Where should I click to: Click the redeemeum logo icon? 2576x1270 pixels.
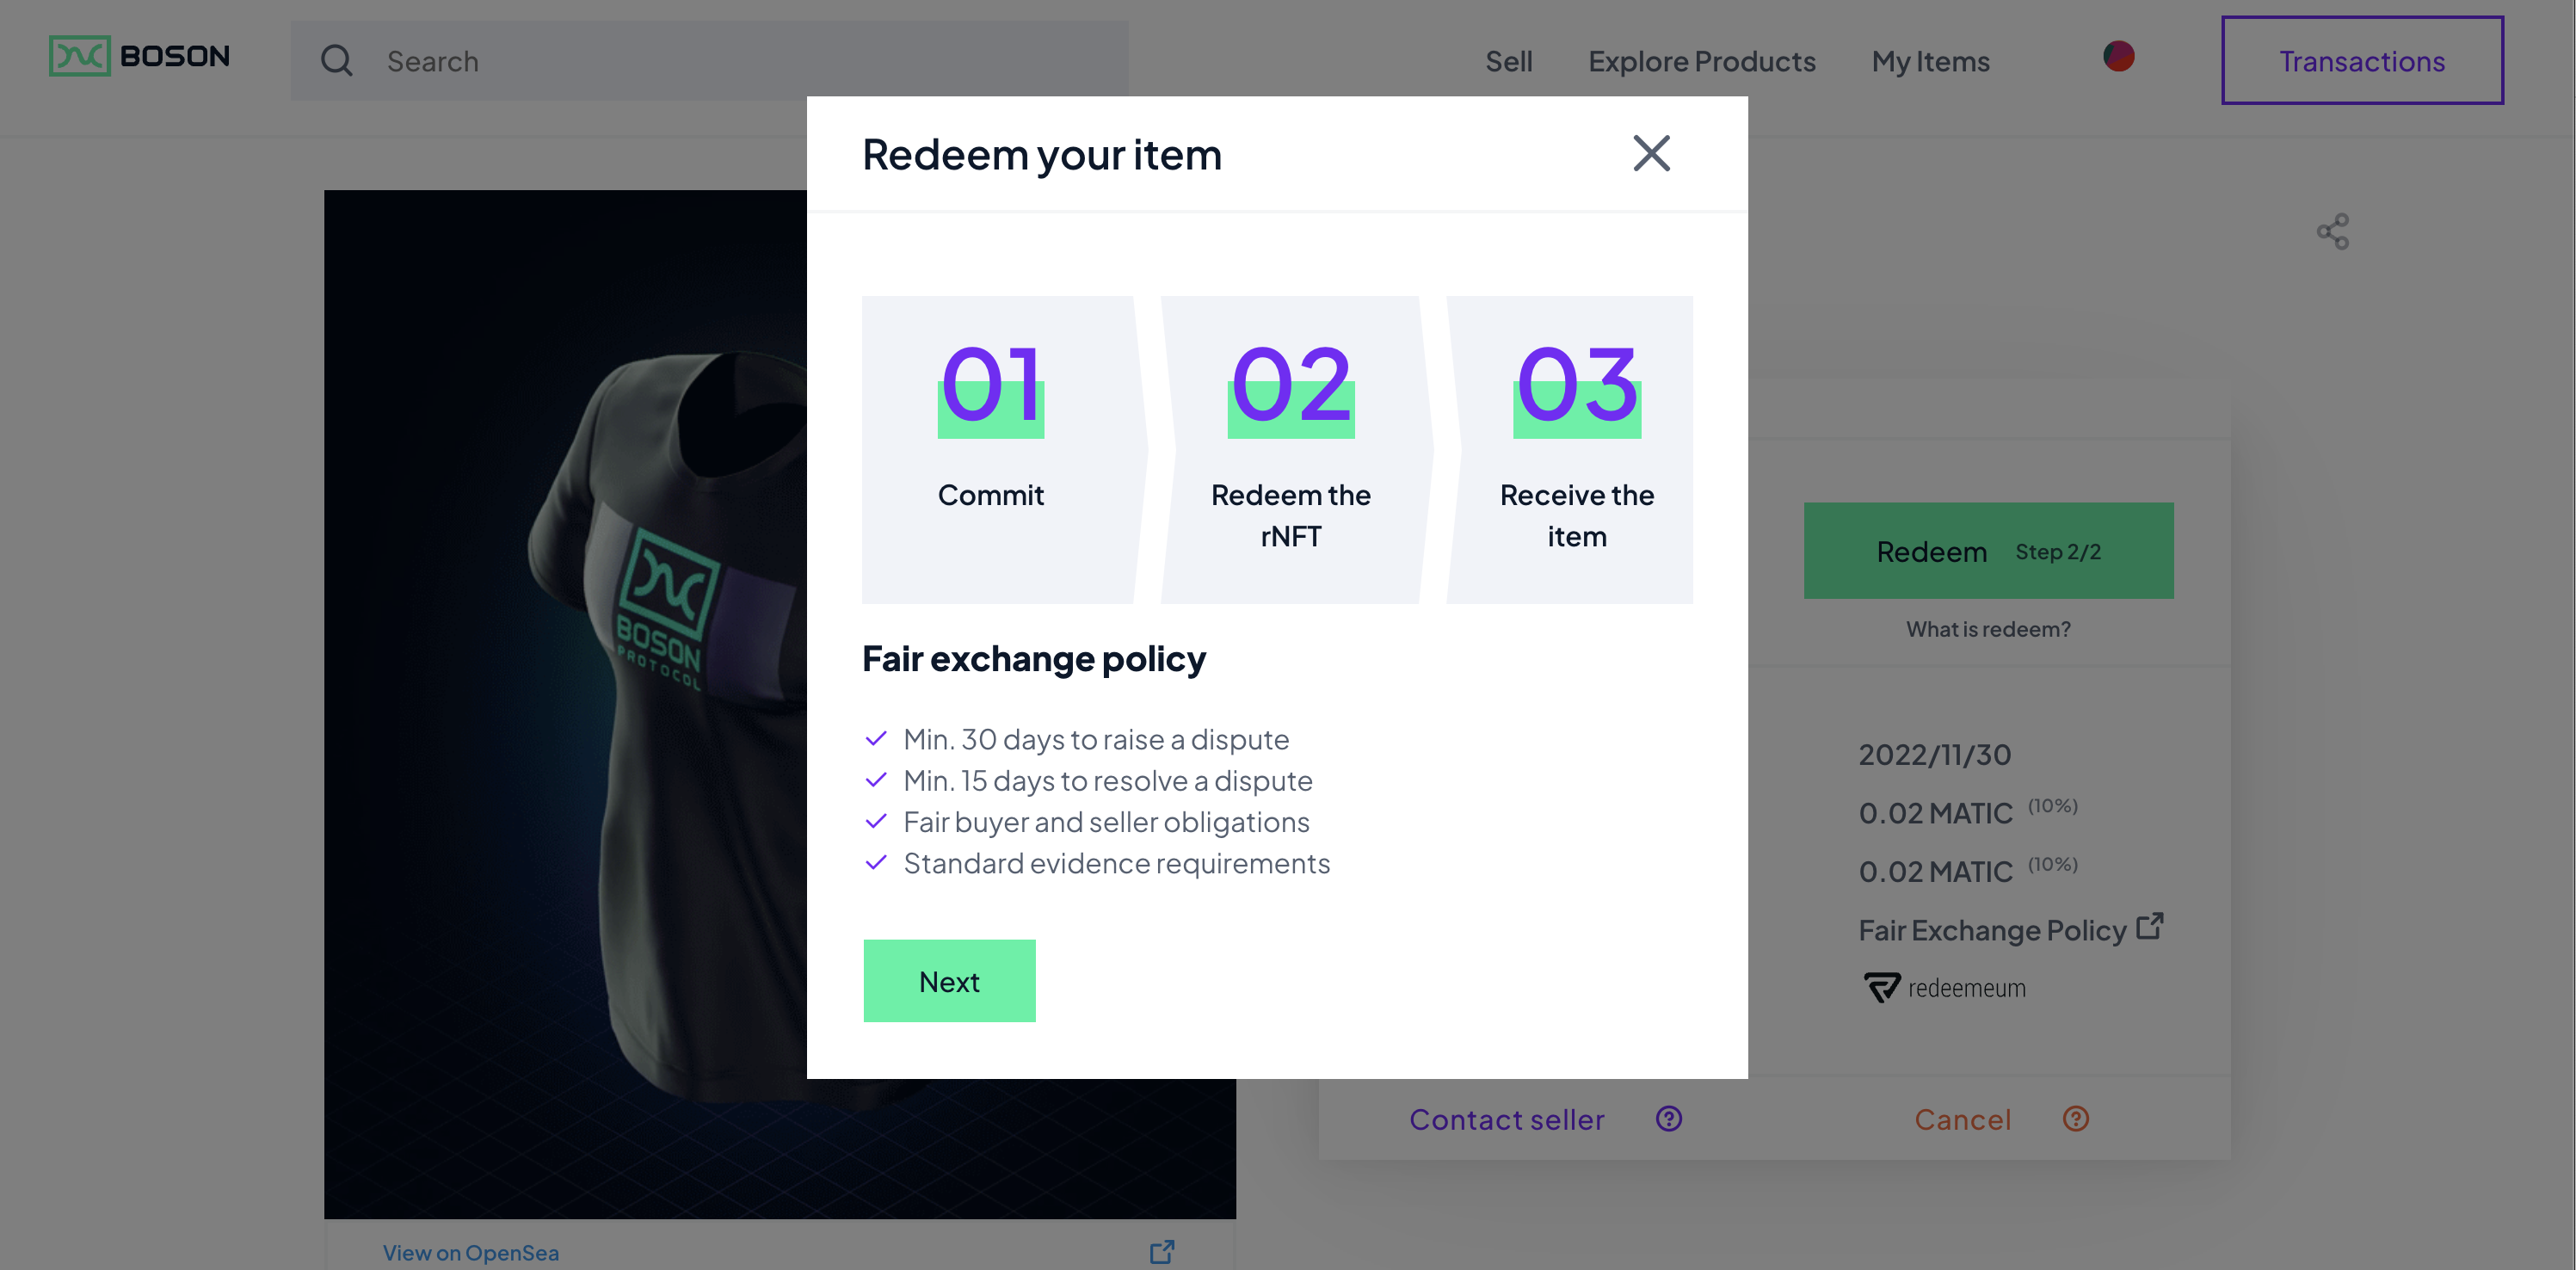[x=1882, y=988]
